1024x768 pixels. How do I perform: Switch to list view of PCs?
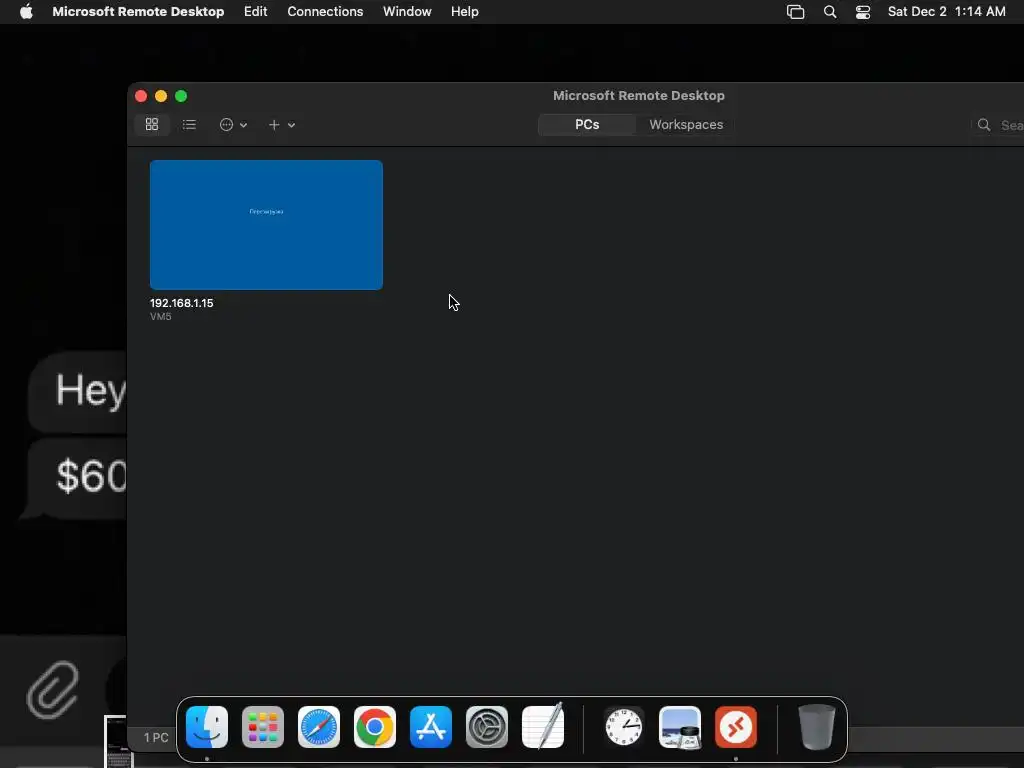(x=189, y=124)
